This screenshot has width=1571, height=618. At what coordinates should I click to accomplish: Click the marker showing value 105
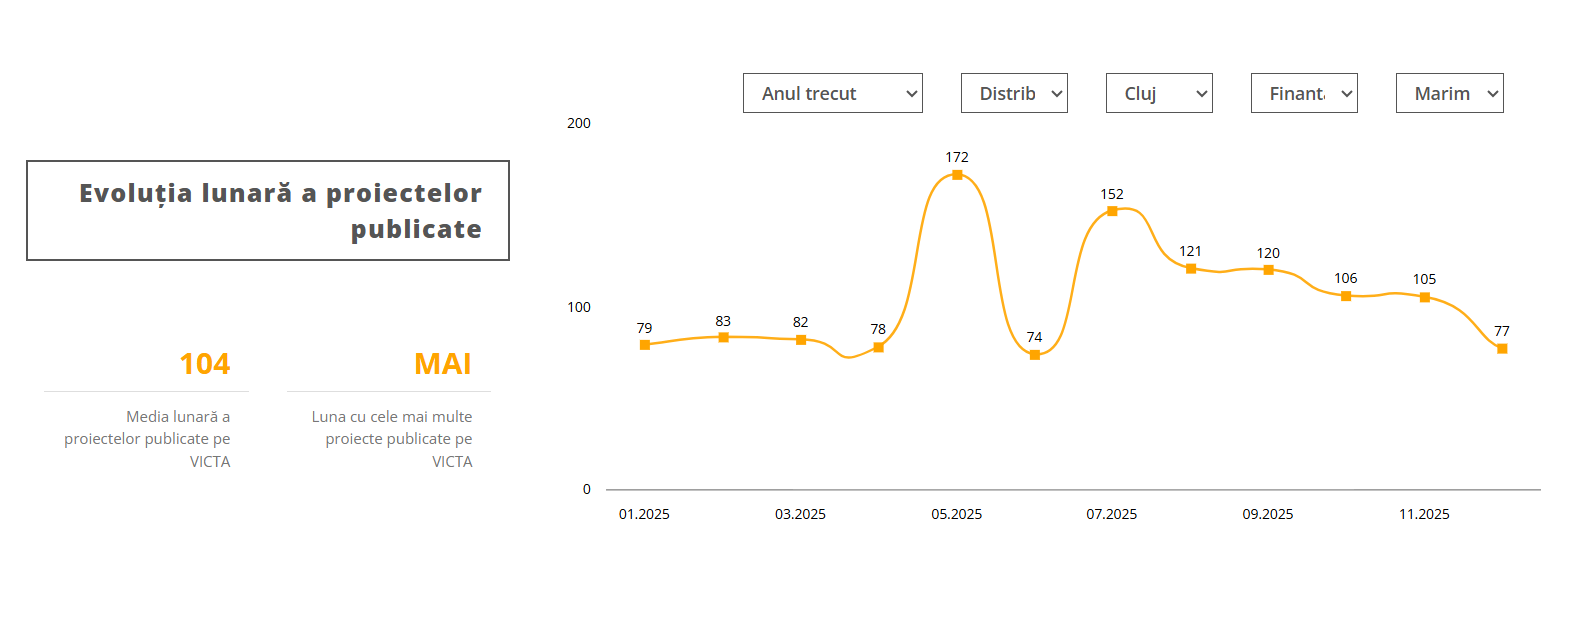coord(1424,297)
